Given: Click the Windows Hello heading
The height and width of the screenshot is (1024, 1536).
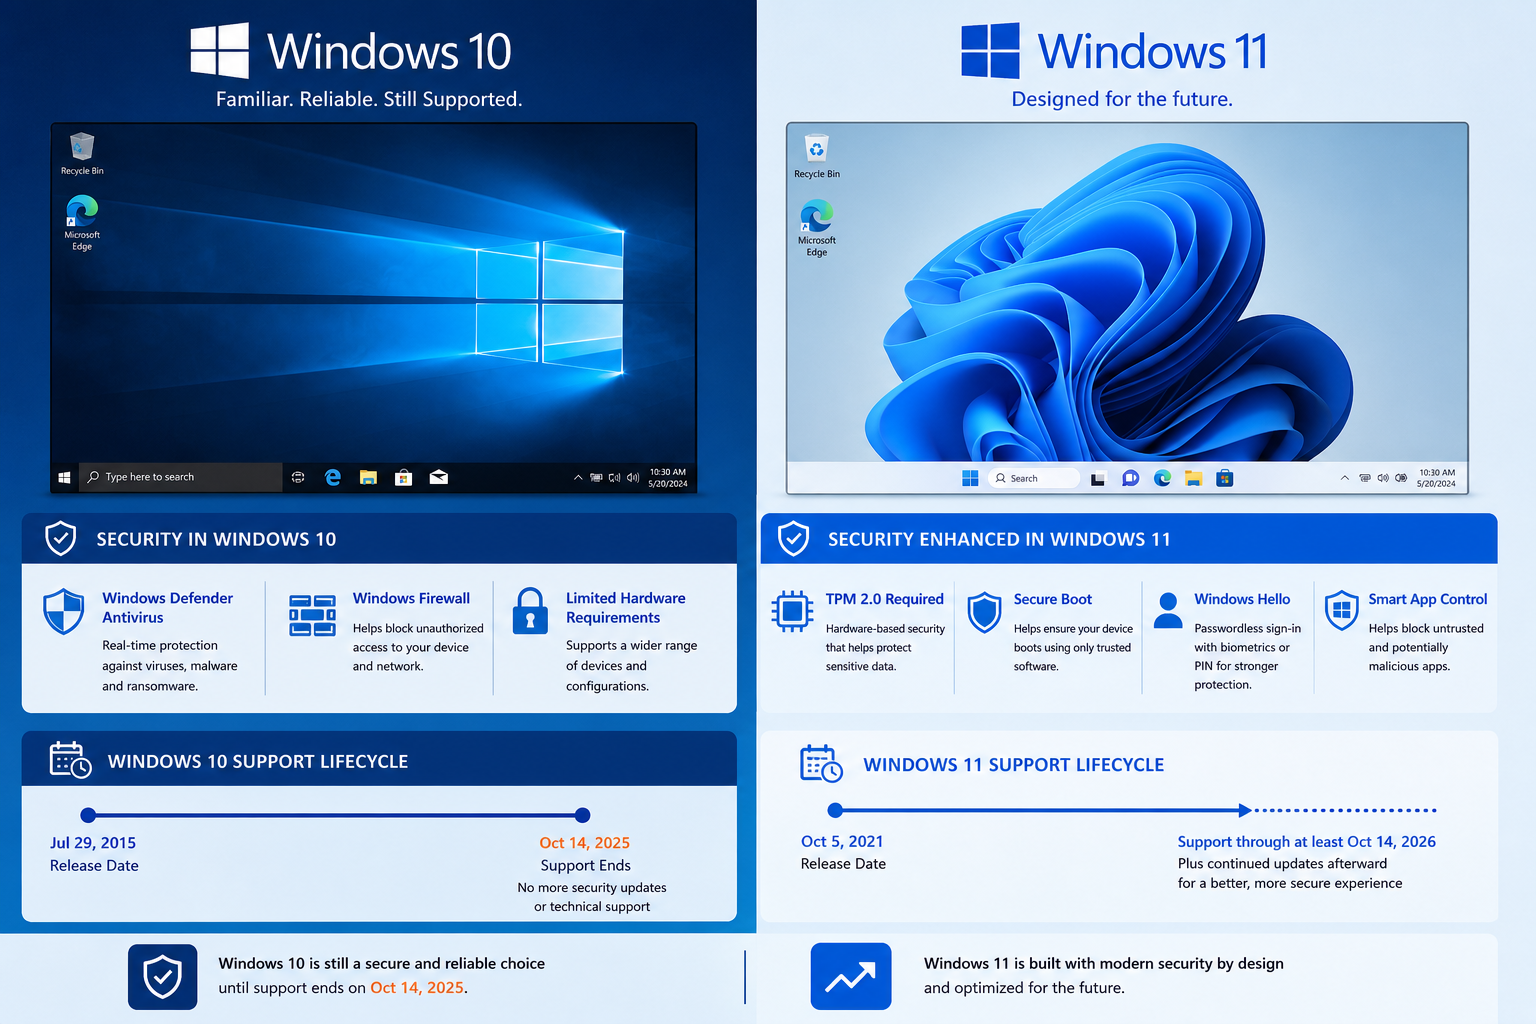Looking at the screenshot, I should coord(1242,599).
